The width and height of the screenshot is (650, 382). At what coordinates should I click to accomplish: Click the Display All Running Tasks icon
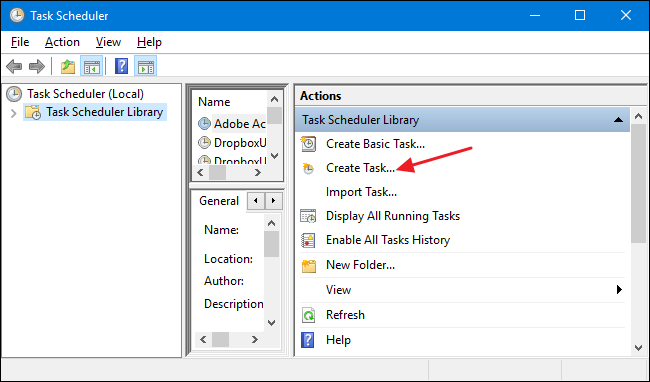point(308,216)
